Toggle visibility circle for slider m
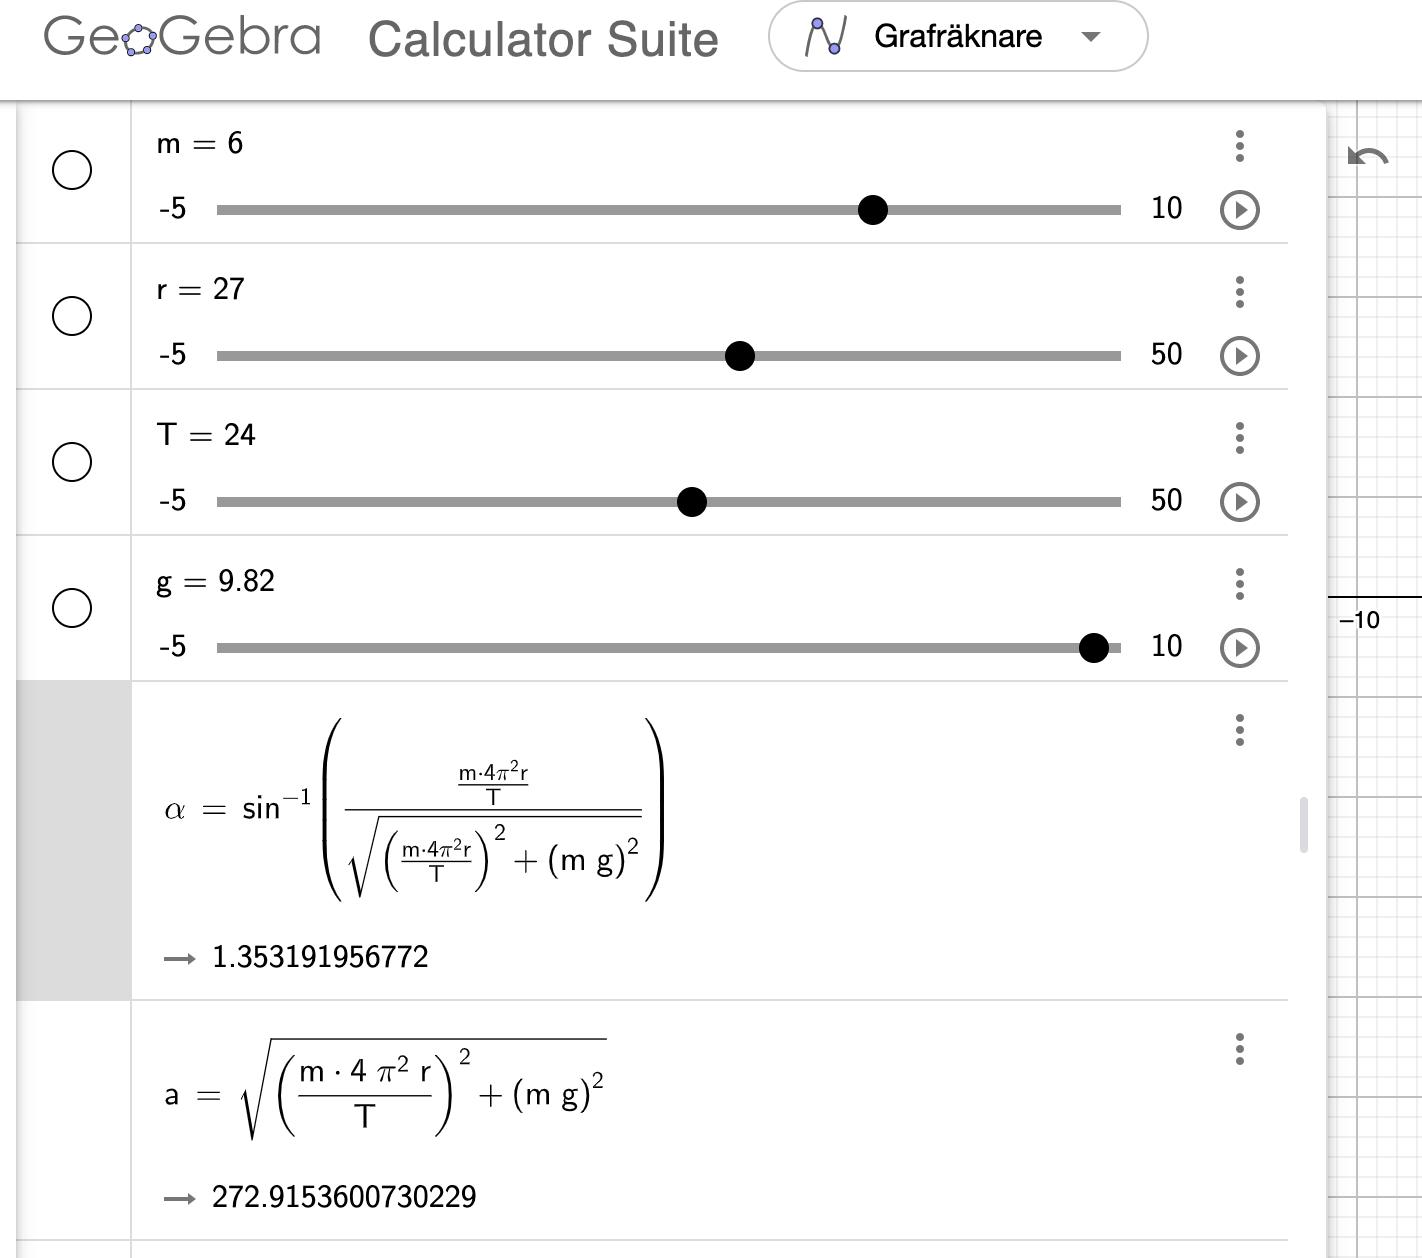Image resolution: width=1422 pixels, height=1258 pixels. [72, 170]
